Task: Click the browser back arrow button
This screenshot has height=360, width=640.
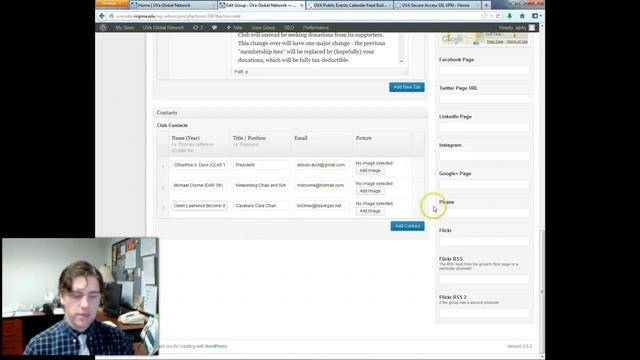Action: (x=102, y=16)
